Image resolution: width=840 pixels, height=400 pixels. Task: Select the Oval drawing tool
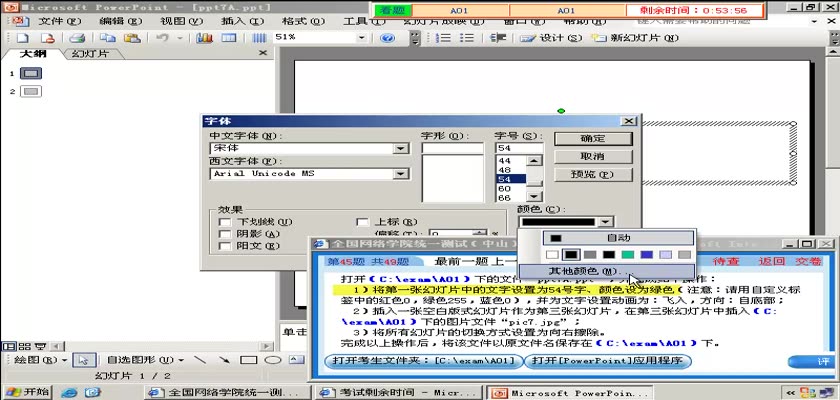[273, 360]
